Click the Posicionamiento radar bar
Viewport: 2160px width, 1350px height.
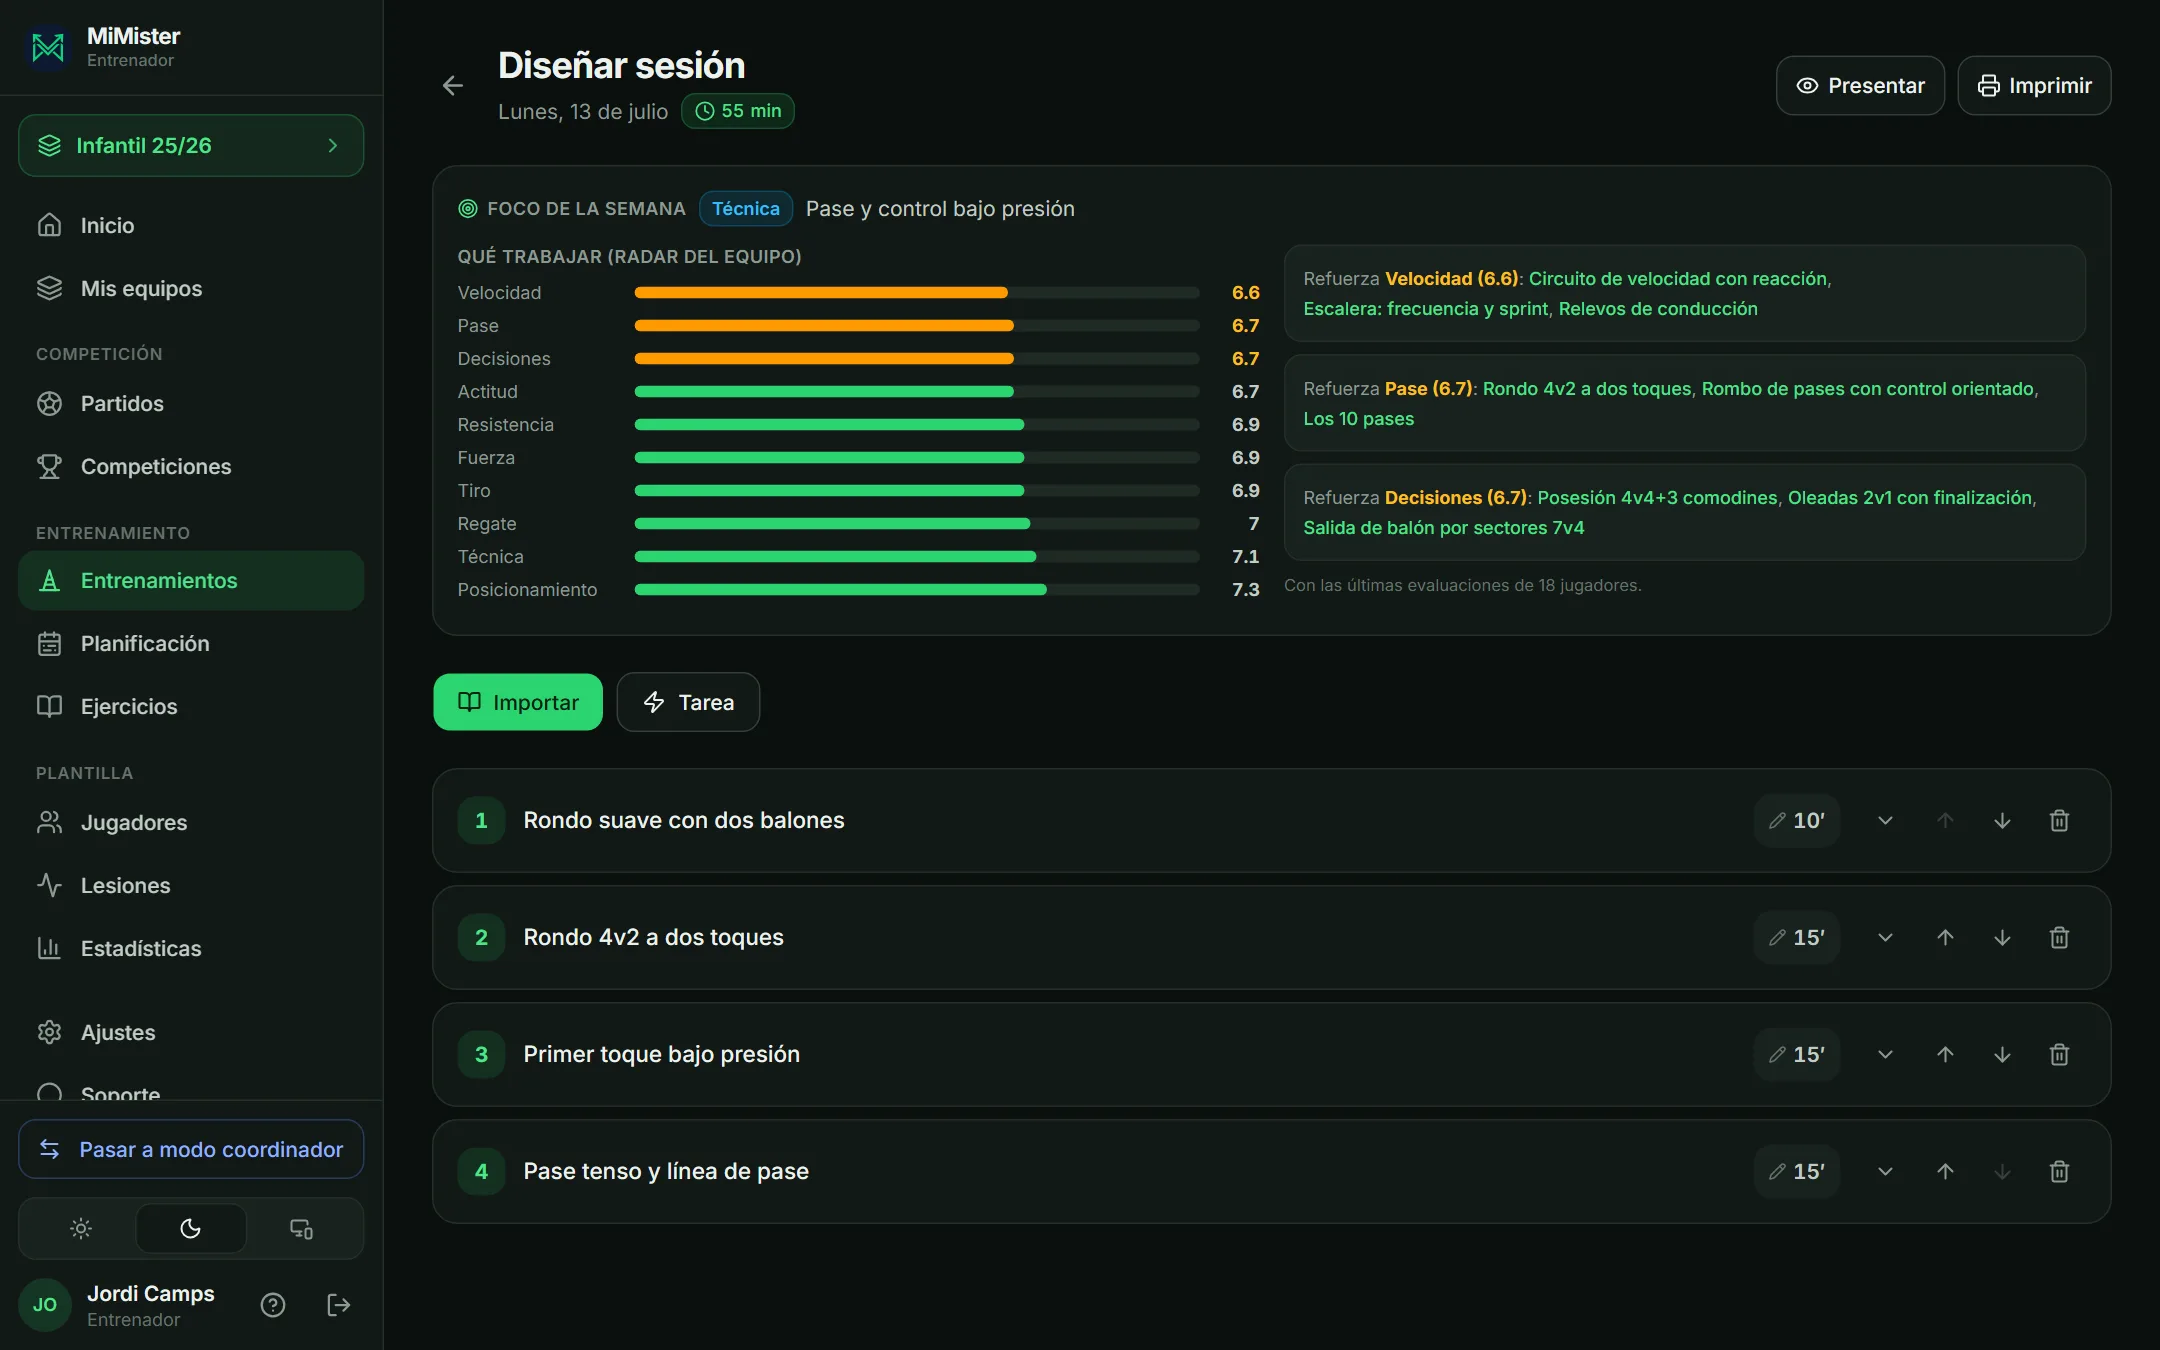coord(917,590)
